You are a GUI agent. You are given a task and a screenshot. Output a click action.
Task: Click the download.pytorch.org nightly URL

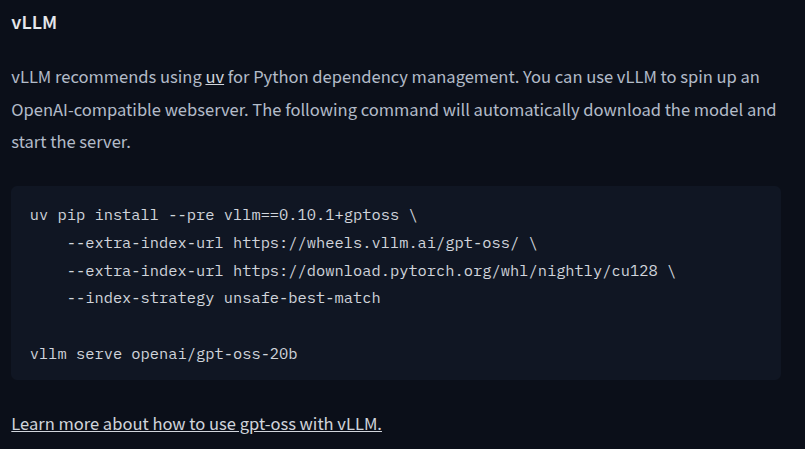pyautogui.click(x=445, y=271)
